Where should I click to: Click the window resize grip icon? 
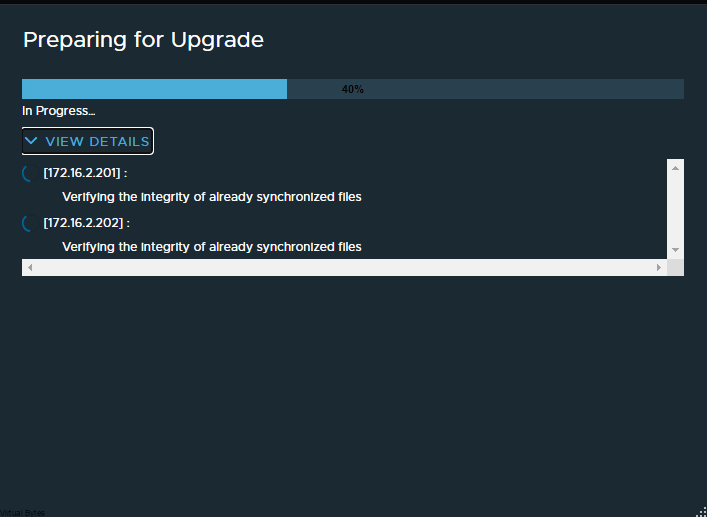(701, 512)
